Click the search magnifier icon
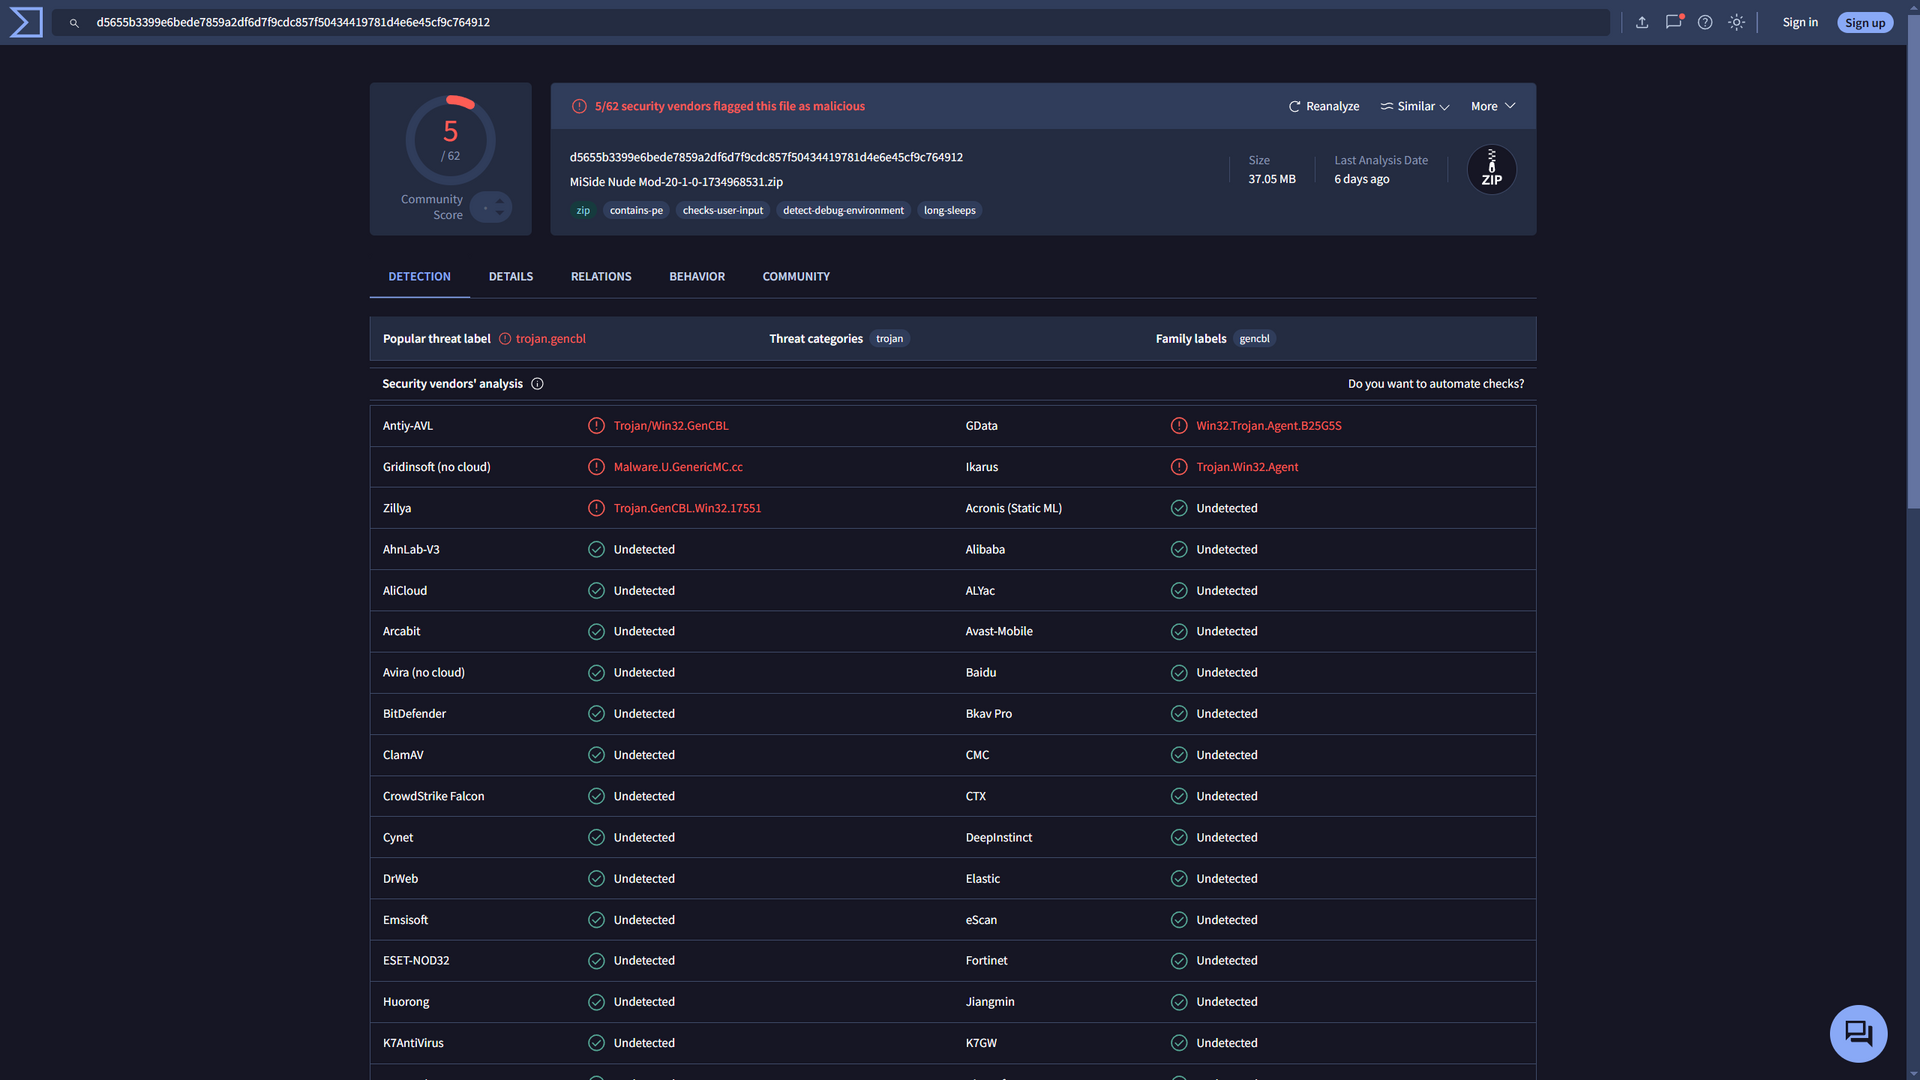 pos(74,23)
